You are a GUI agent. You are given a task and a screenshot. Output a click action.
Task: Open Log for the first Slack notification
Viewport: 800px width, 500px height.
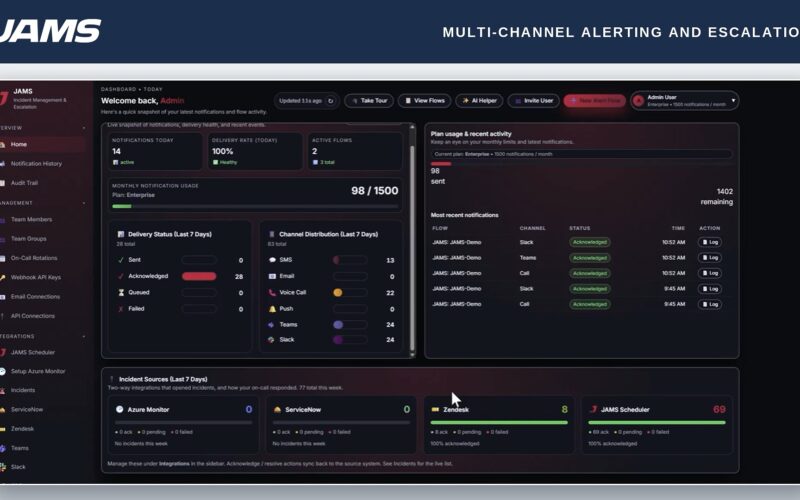click(710, 242)
